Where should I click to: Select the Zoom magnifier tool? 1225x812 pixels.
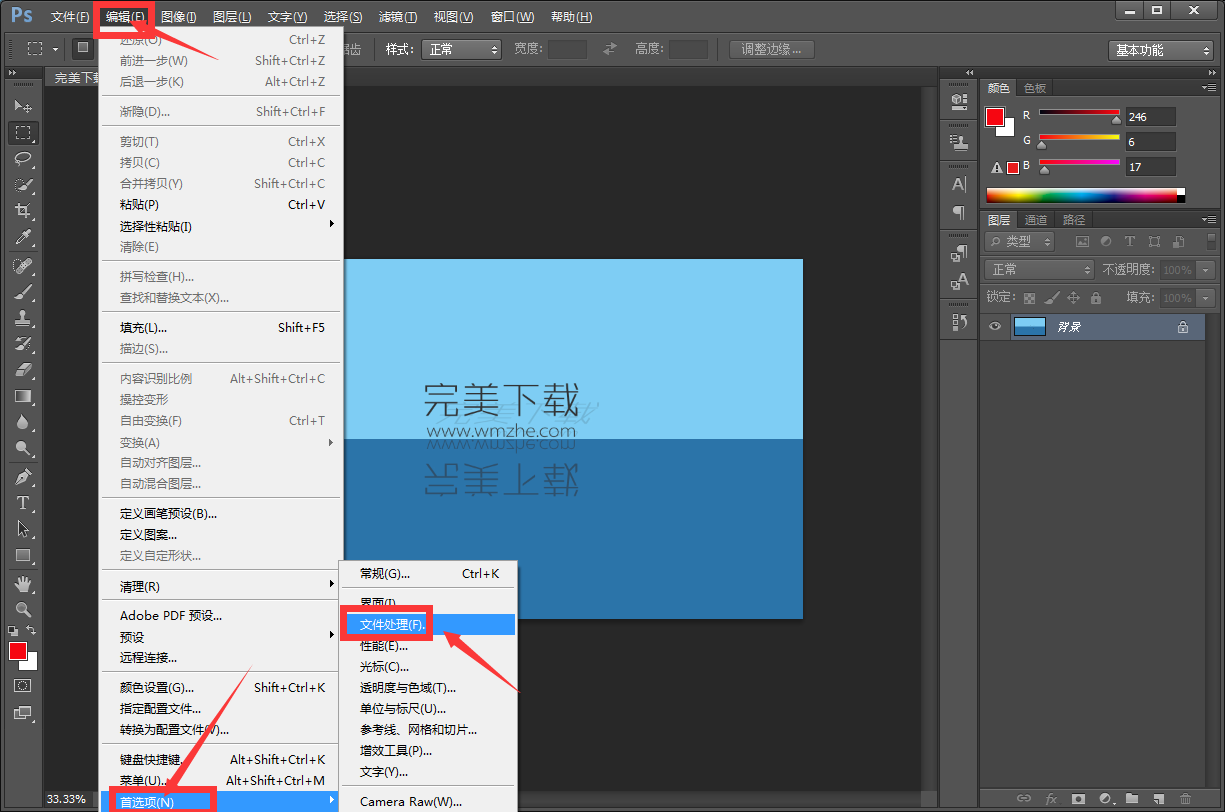coord(23,609)
